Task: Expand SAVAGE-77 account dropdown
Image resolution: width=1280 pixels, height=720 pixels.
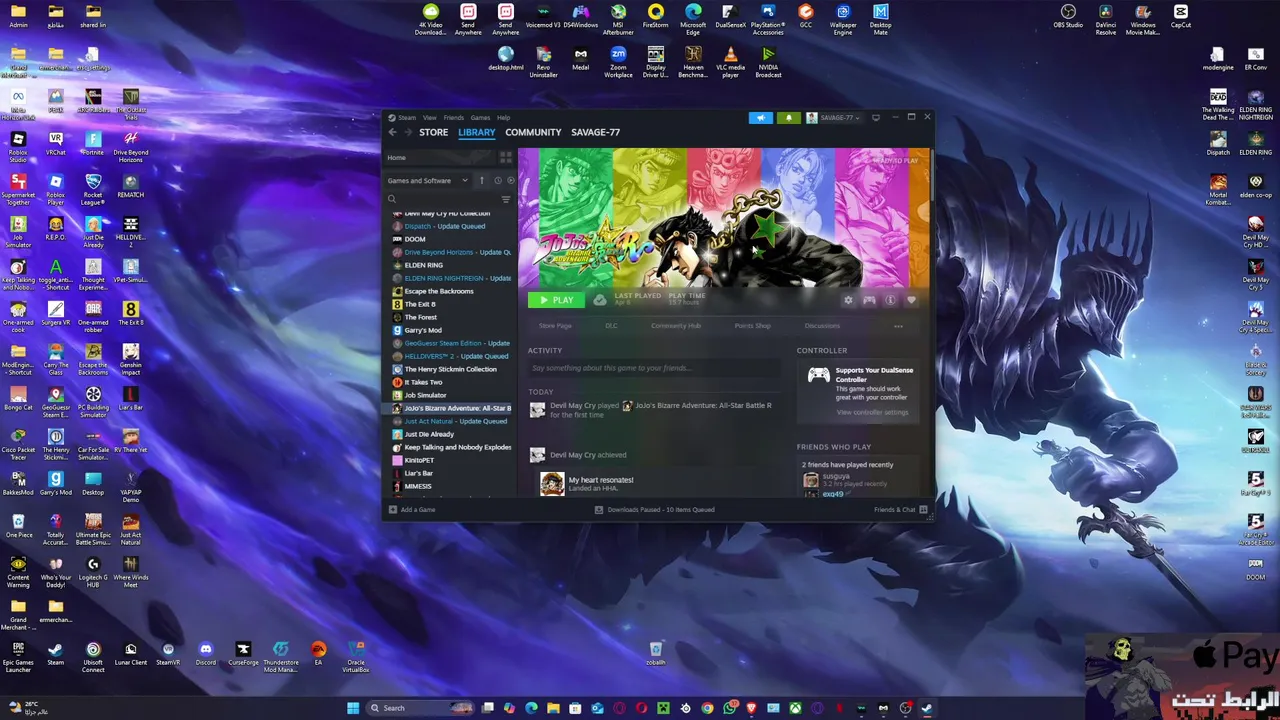Action: pyautogui.click(x=833, y=118)
